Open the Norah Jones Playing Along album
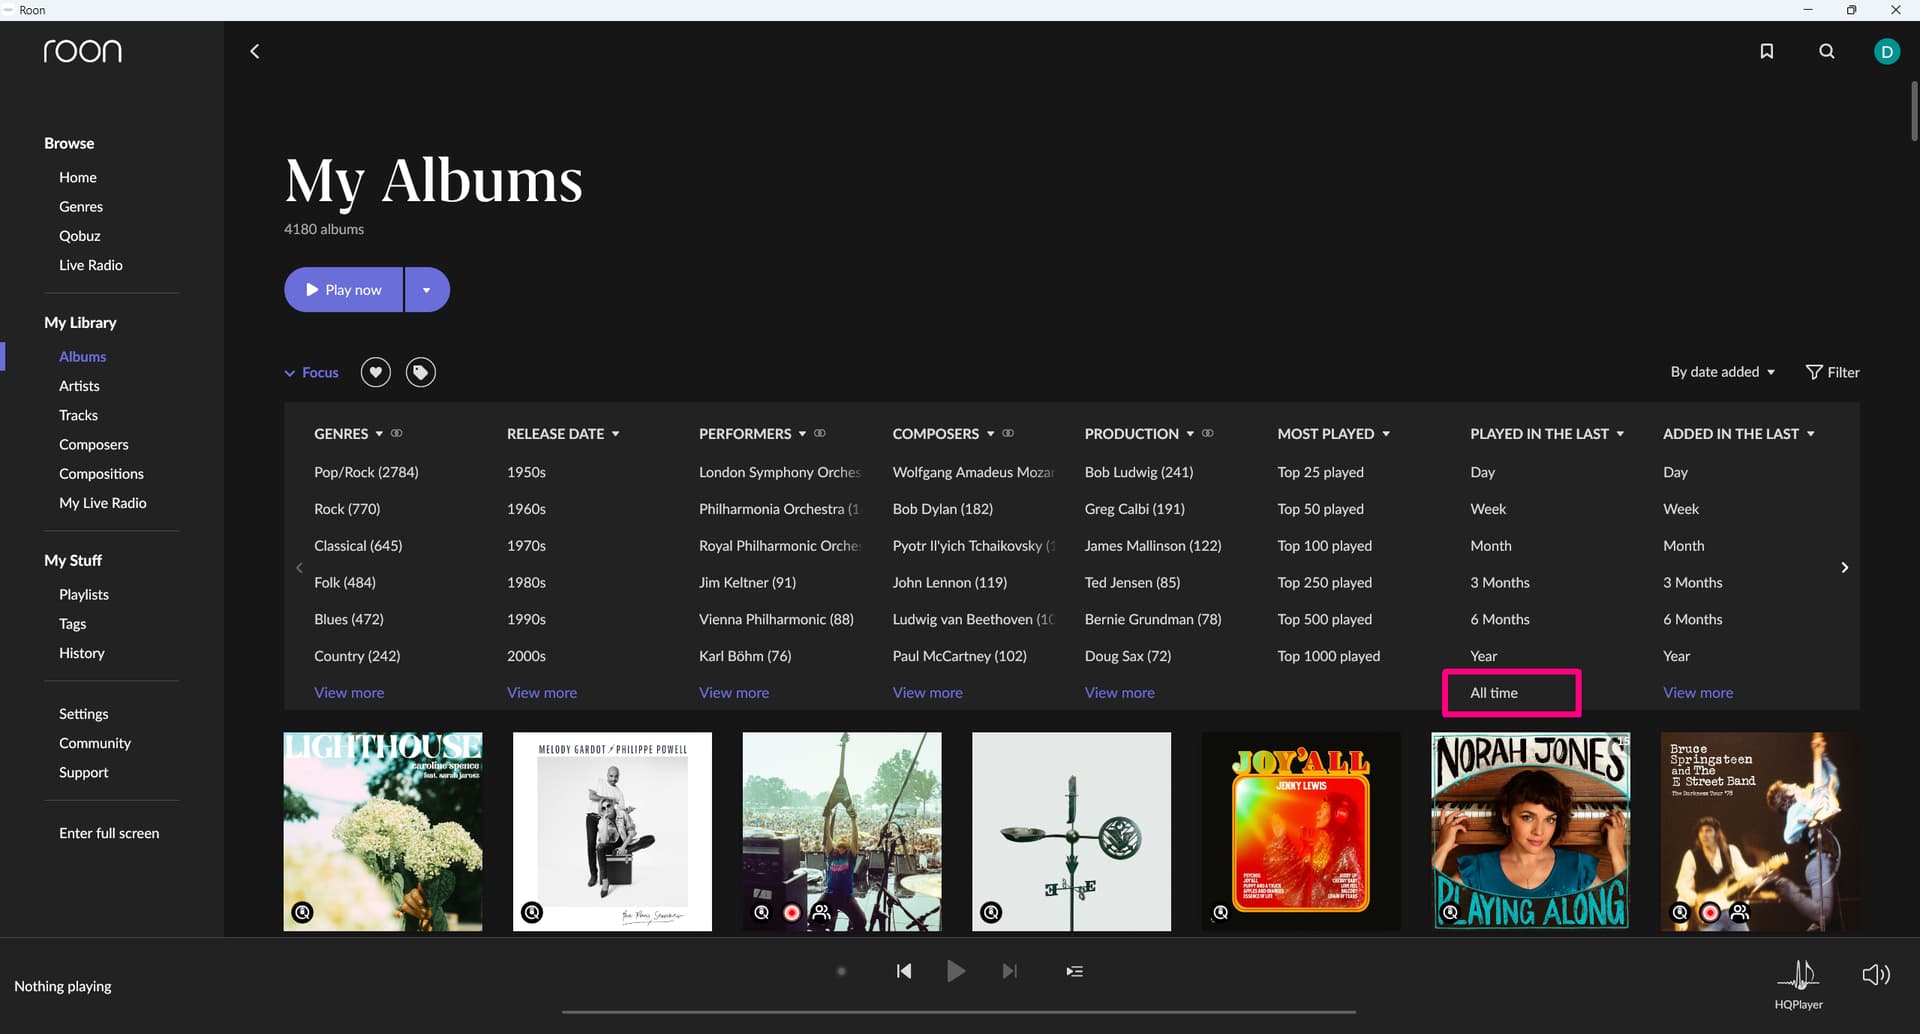Screen dimensions: 1920x1034 1530,831
